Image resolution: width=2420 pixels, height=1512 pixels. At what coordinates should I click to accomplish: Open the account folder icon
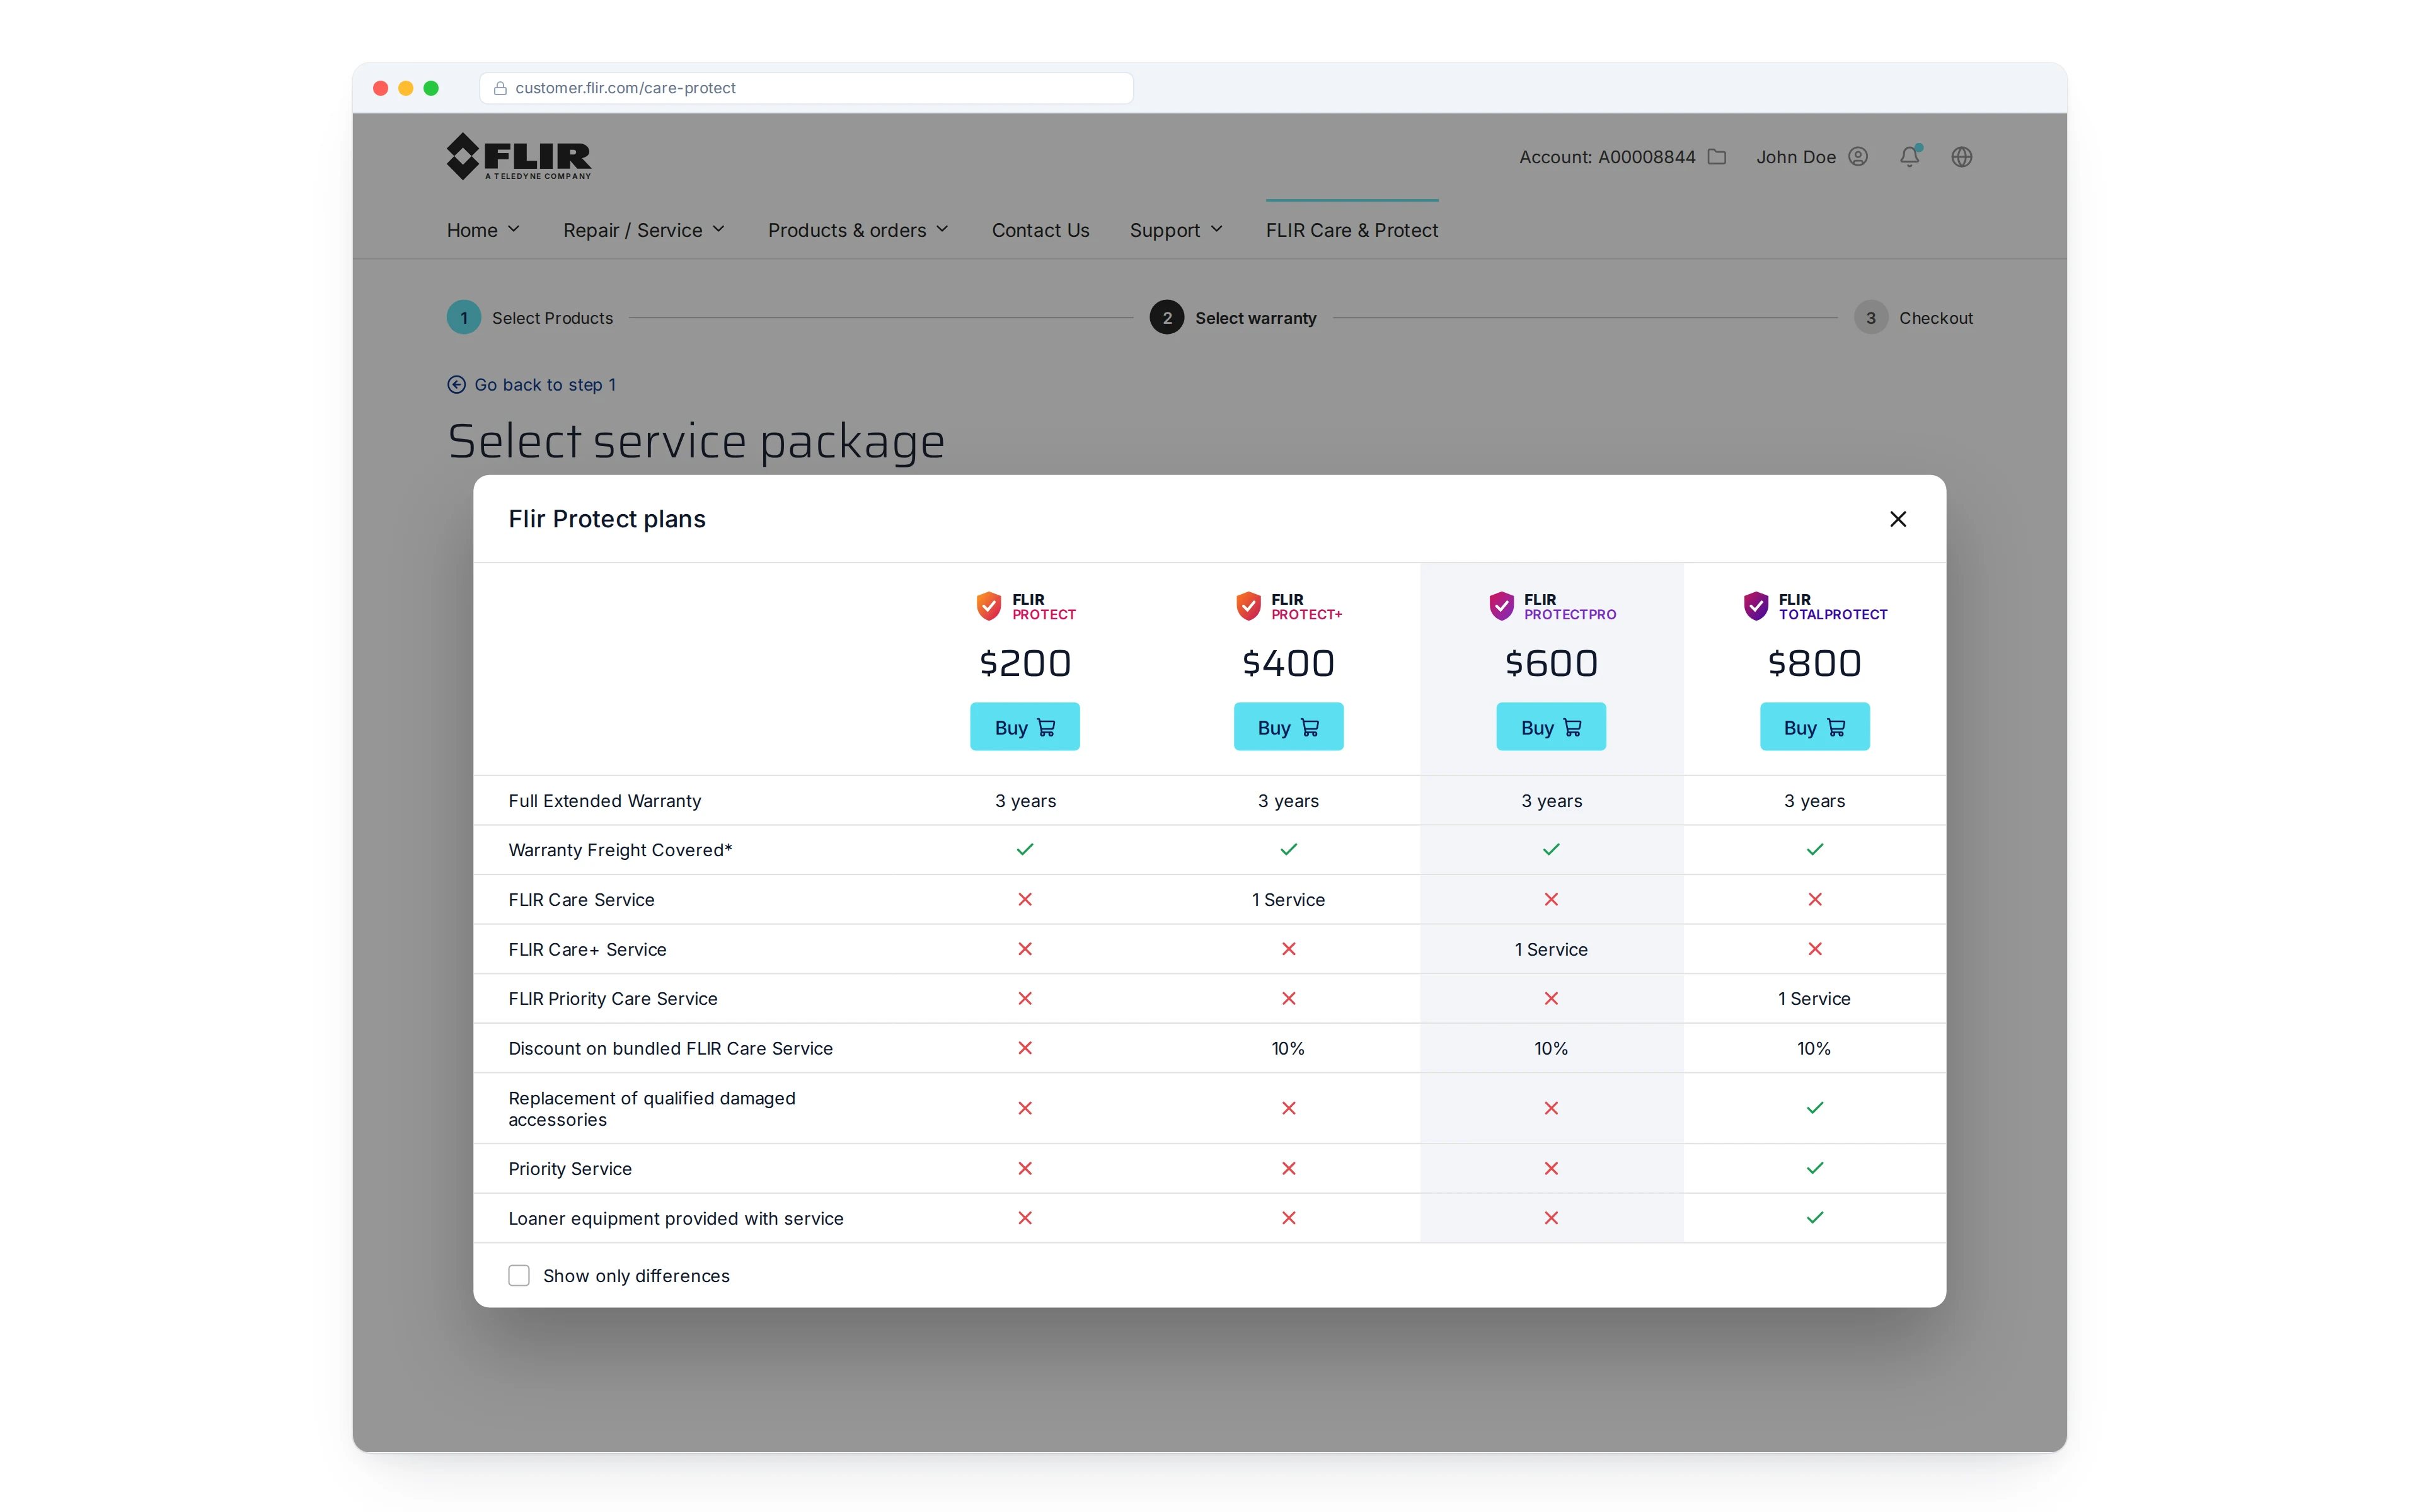[x=1717, y=157]
